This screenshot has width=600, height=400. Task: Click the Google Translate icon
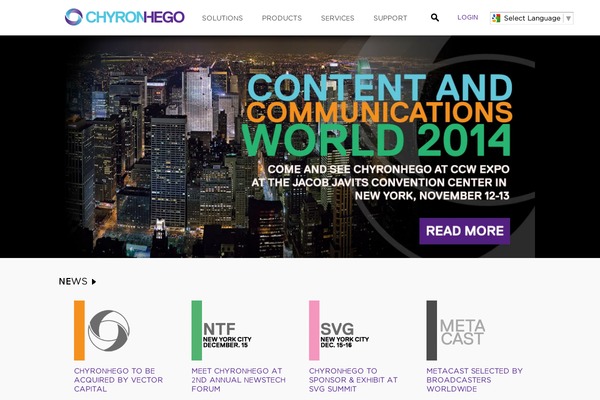[496, 18]
